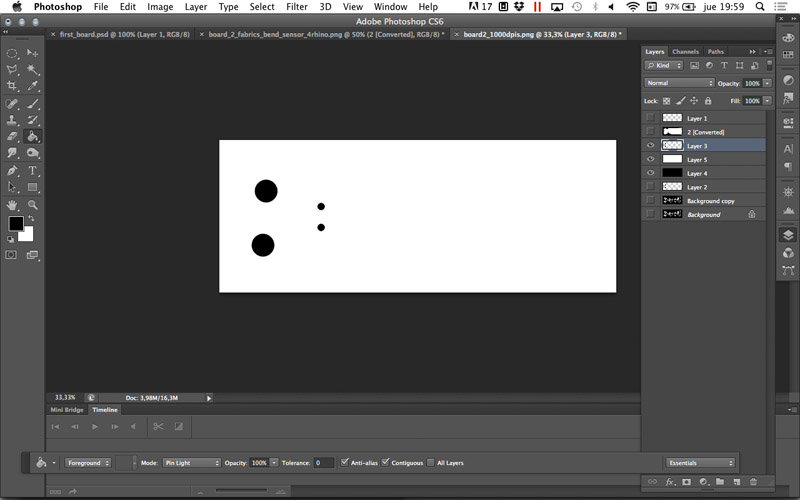Reset default foreground and background colors
This screenshot has width=800, height=500.
[11, 239]
